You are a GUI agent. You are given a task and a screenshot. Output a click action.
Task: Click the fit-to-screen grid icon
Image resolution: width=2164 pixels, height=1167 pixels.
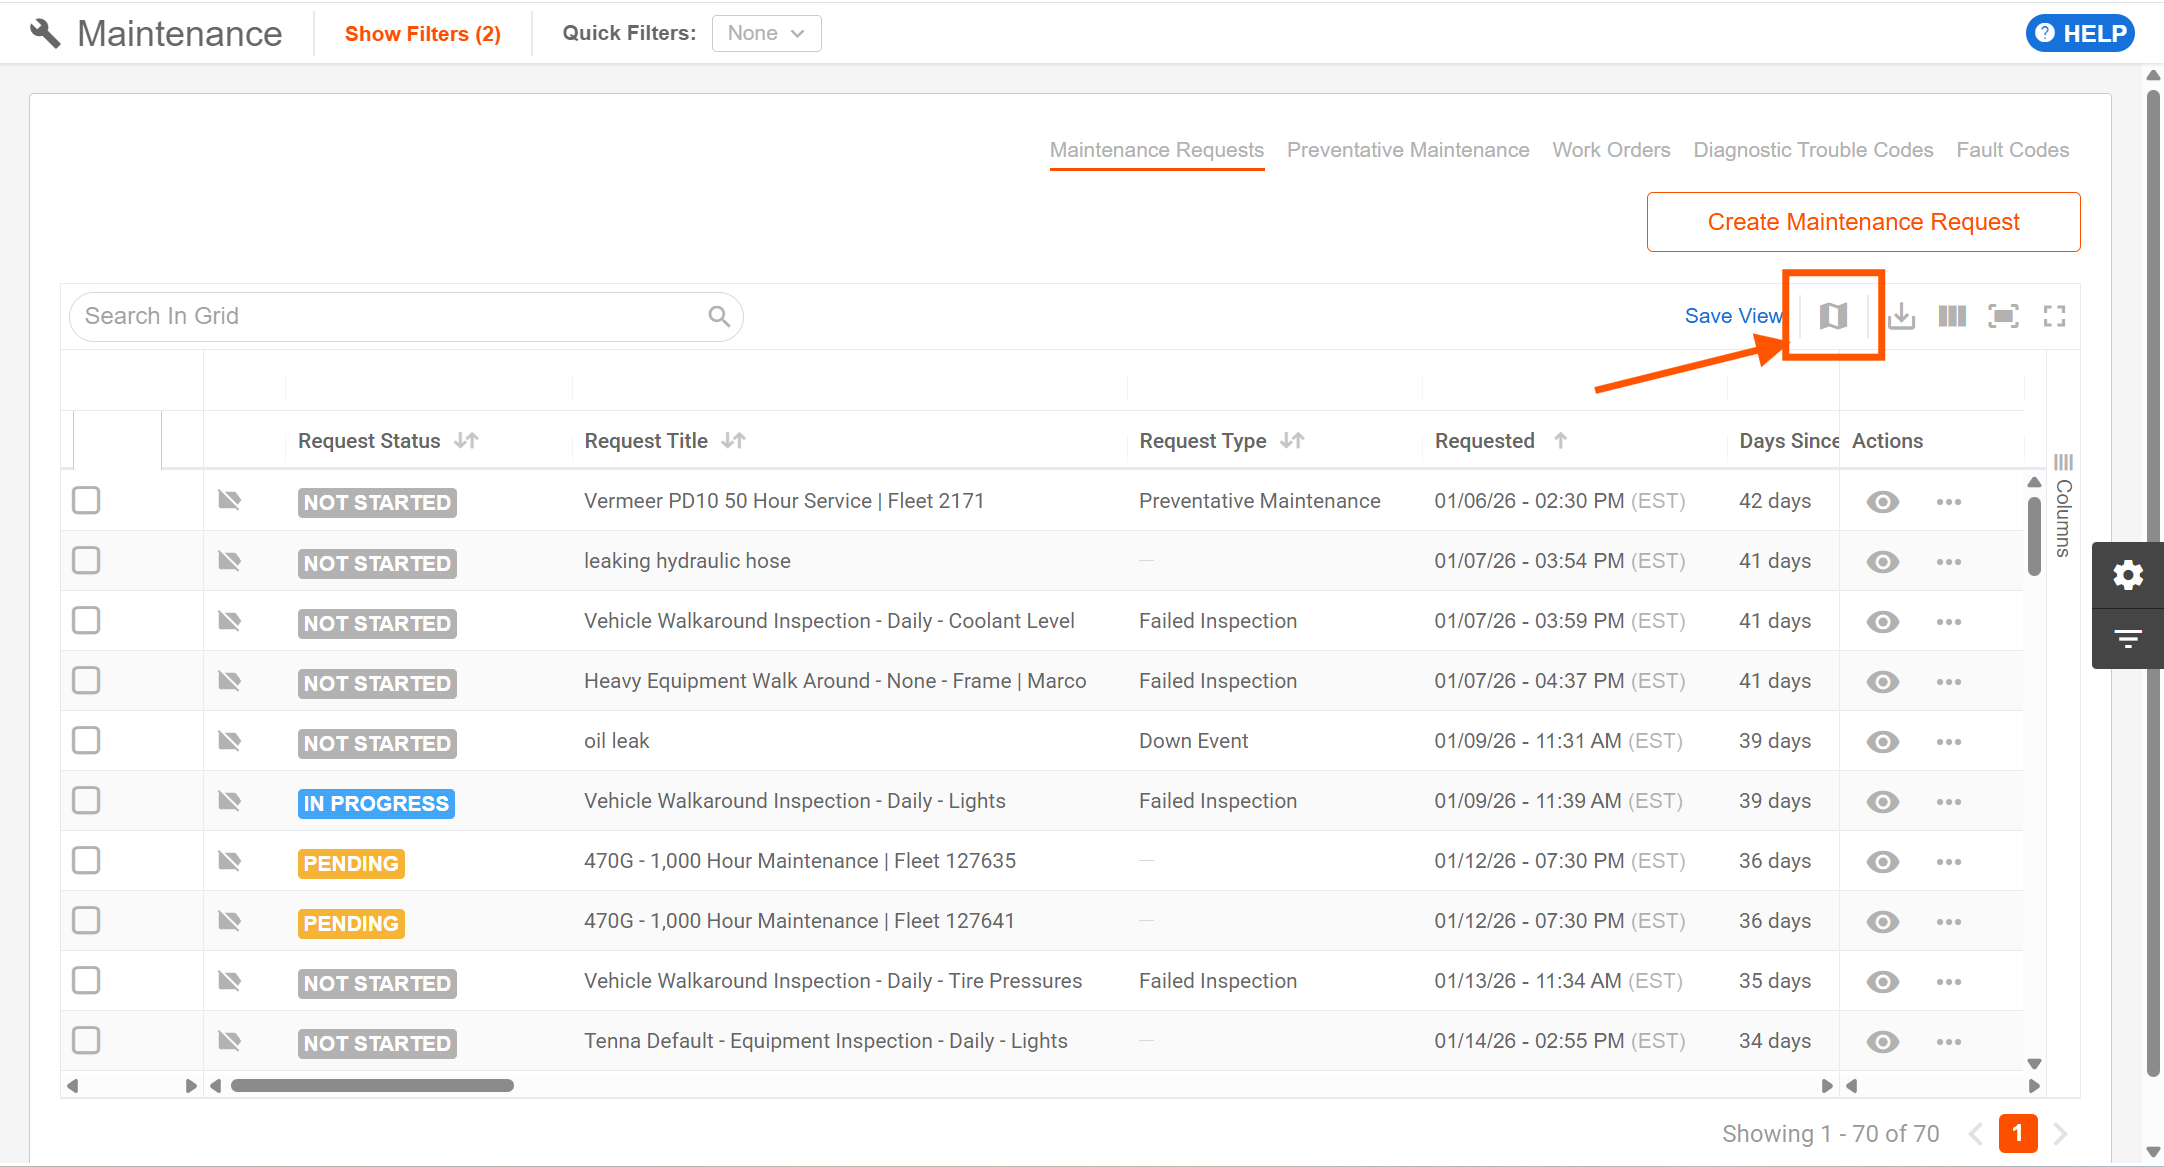click(x=2003, y=316)
